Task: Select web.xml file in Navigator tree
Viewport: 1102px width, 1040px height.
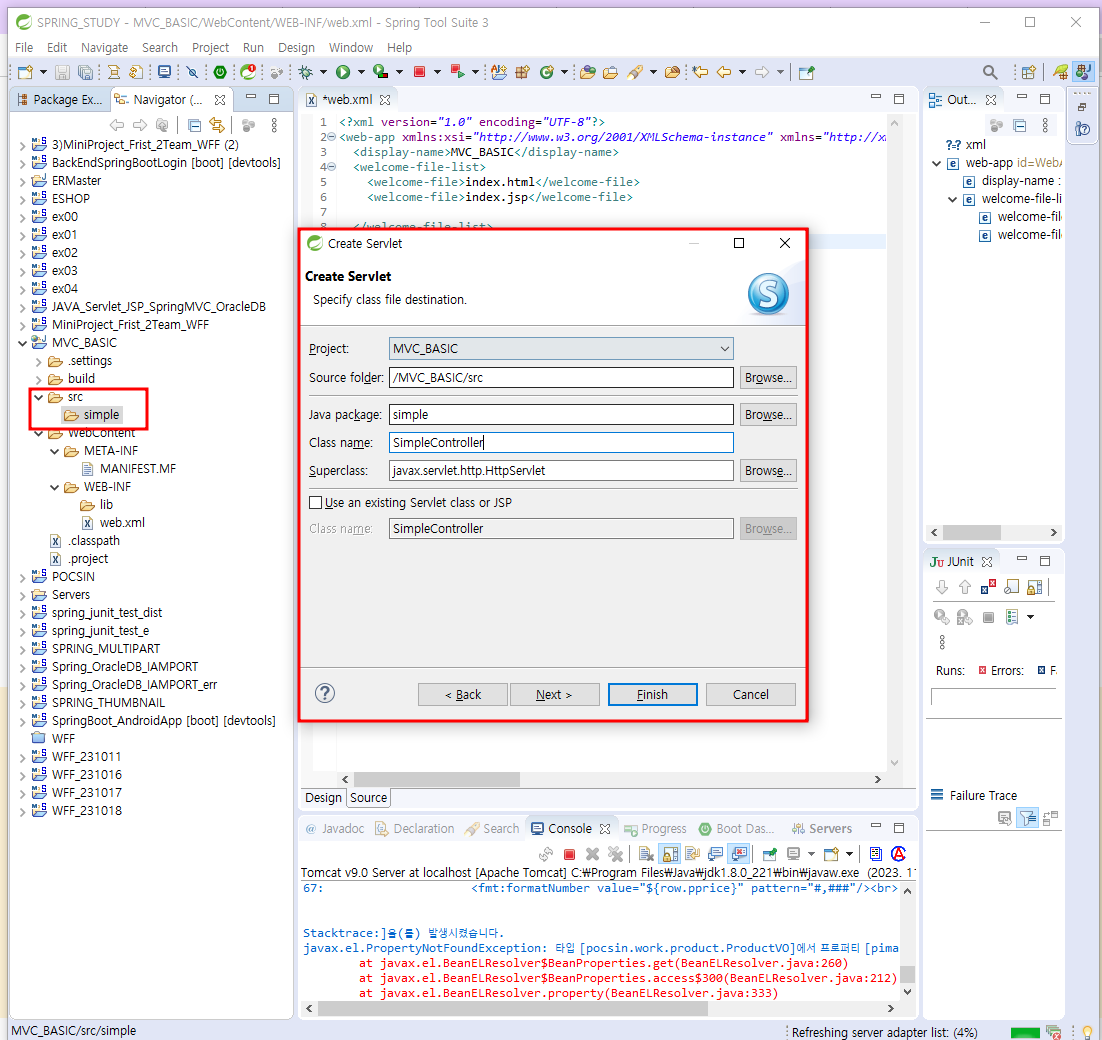Action: (x=114, y=523)
